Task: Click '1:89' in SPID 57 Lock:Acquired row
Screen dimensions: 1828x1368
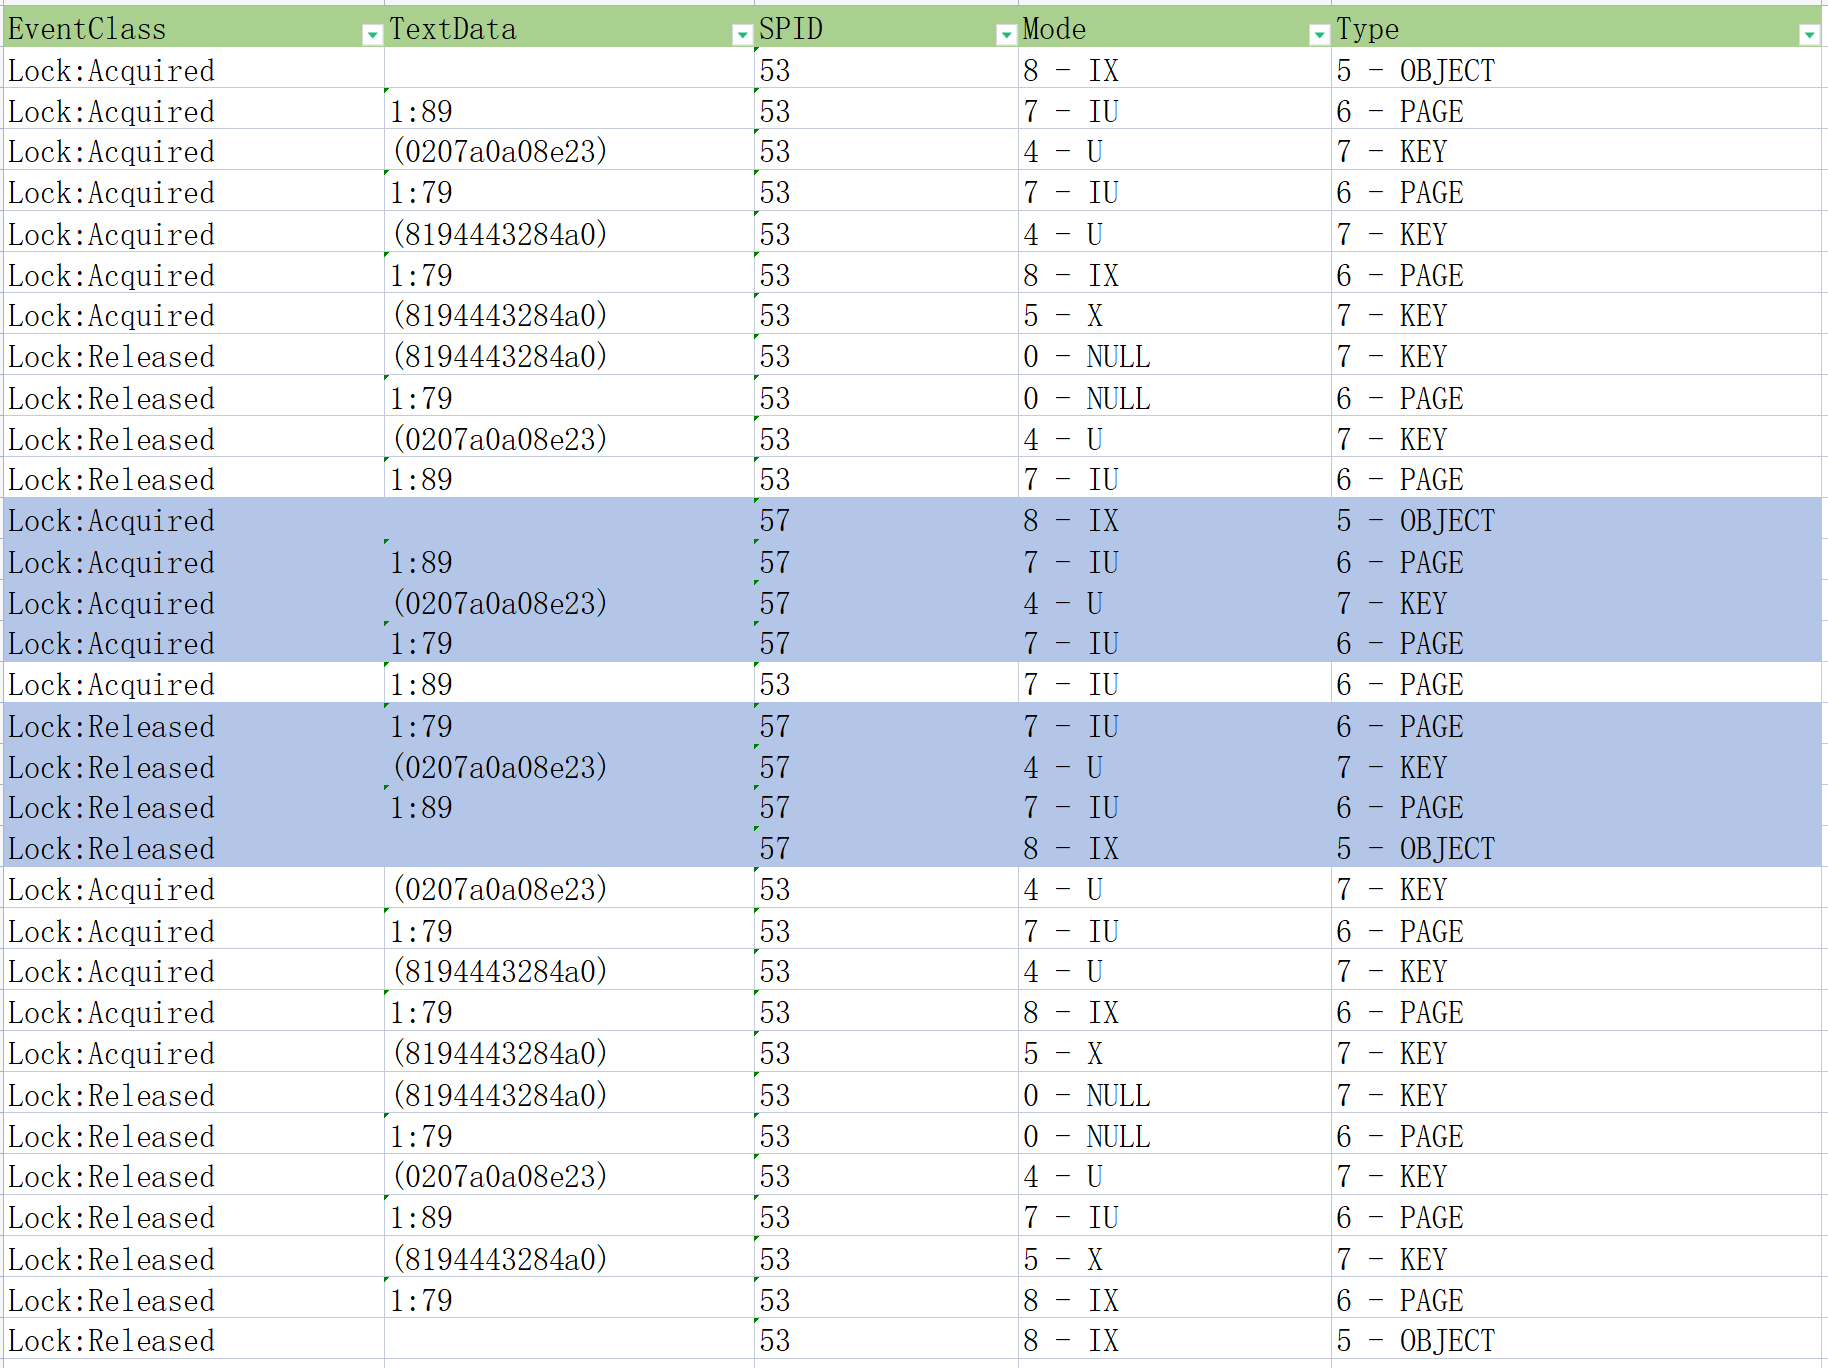Action: click(421, 563)
